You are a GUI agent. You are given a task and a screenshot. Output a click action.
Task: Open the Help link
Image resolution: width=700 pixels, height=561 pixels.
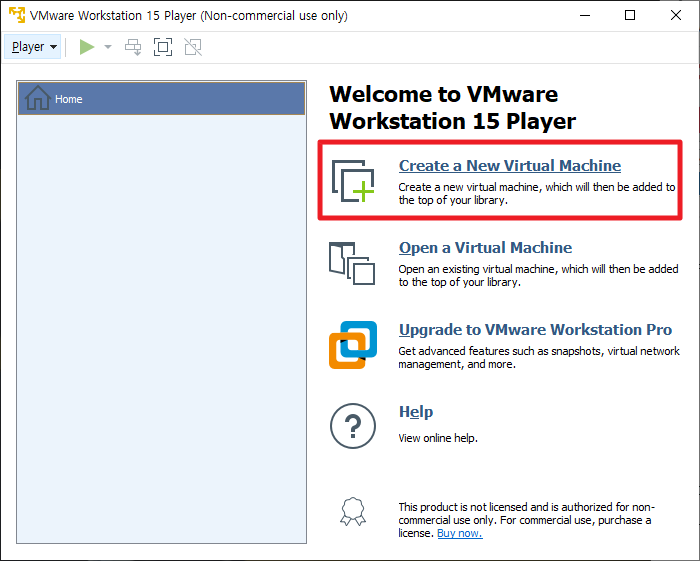tap(416, 412)
